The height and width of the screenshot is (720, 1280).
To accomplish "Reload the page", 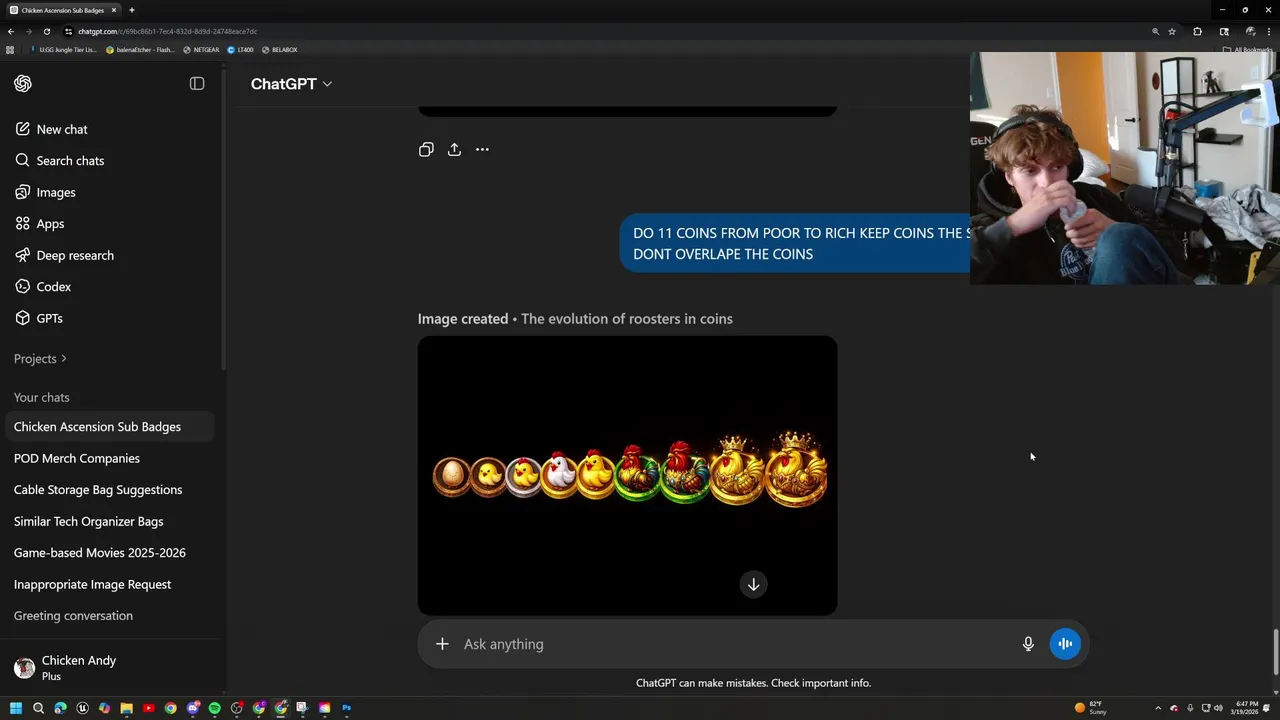I will point(46,31).
